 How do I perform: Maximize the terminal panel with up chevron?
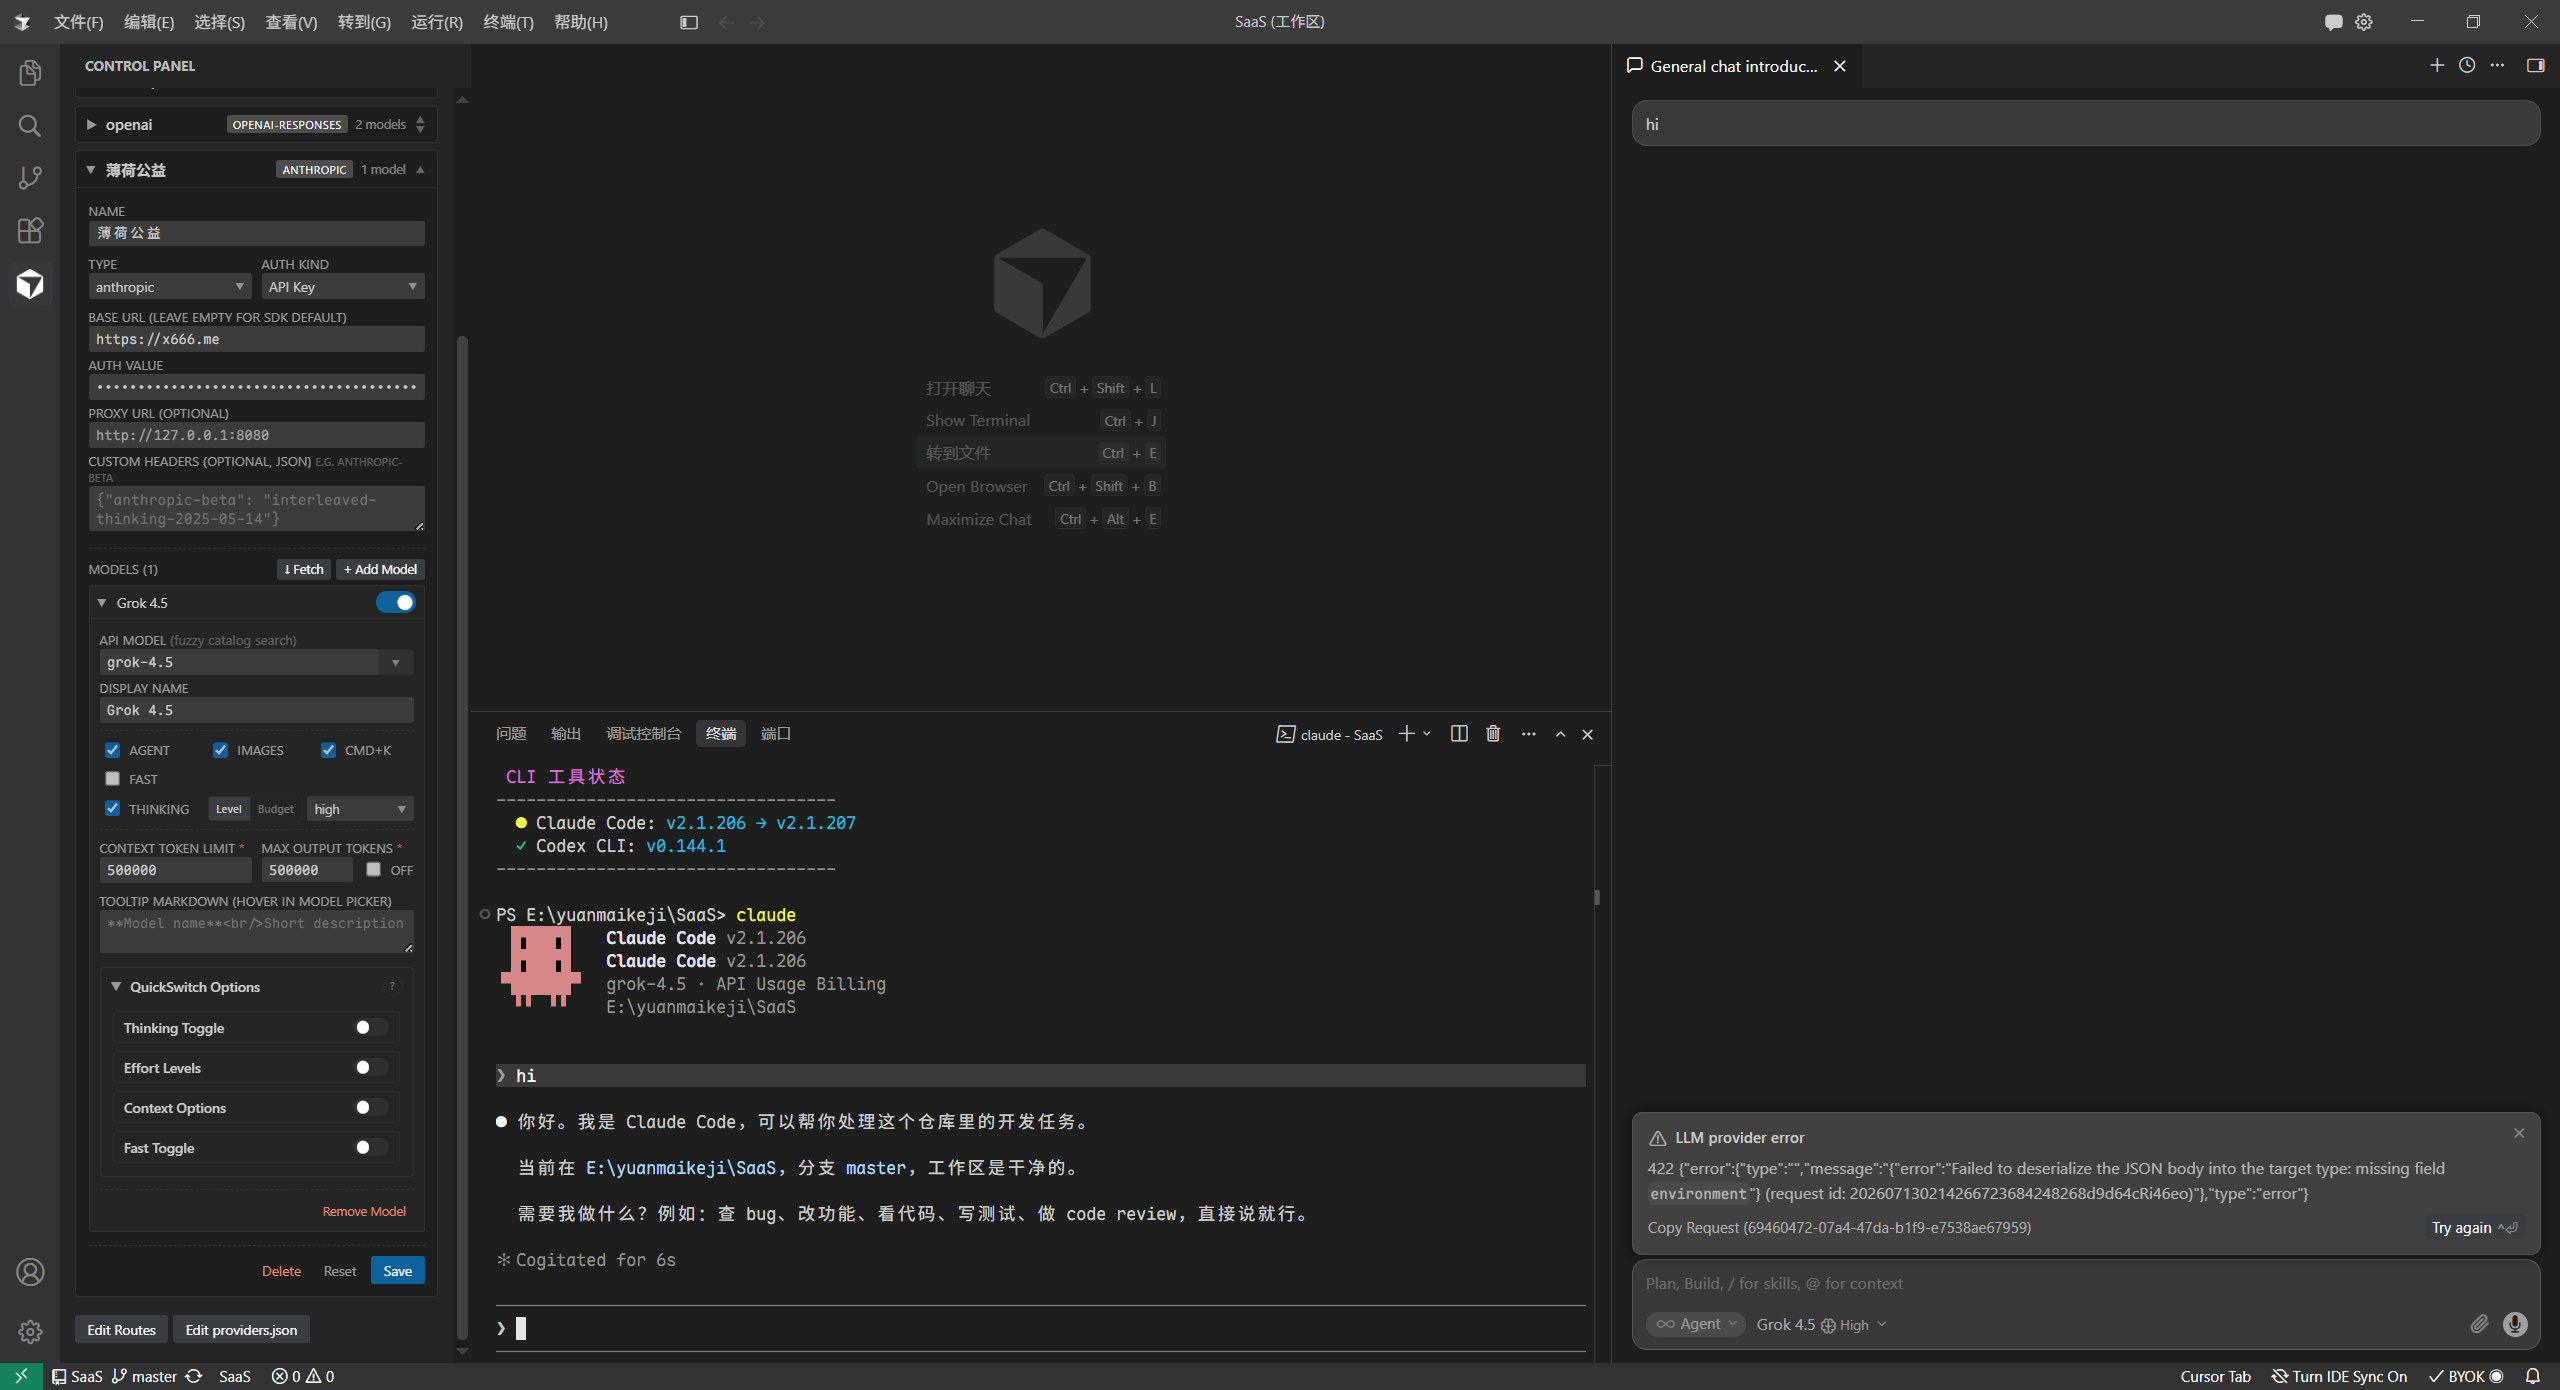[x=1560, y=734]
